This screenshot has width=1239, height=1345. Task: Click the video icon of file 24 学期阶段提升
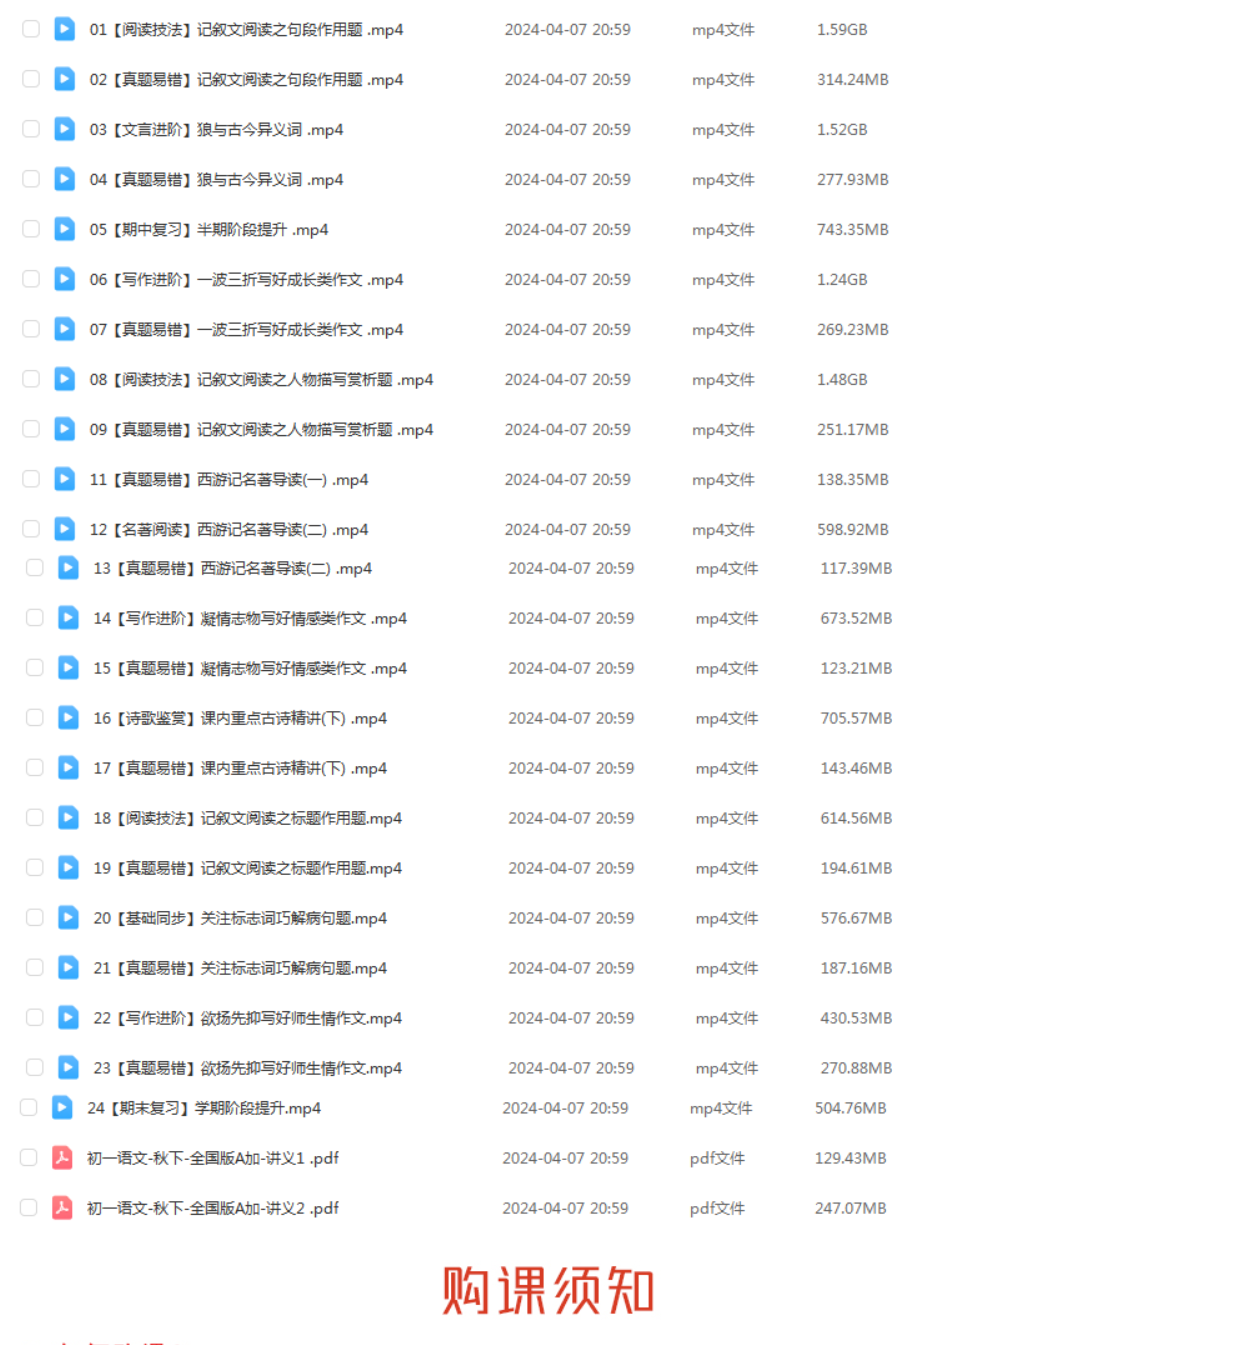click(62, 1108)
